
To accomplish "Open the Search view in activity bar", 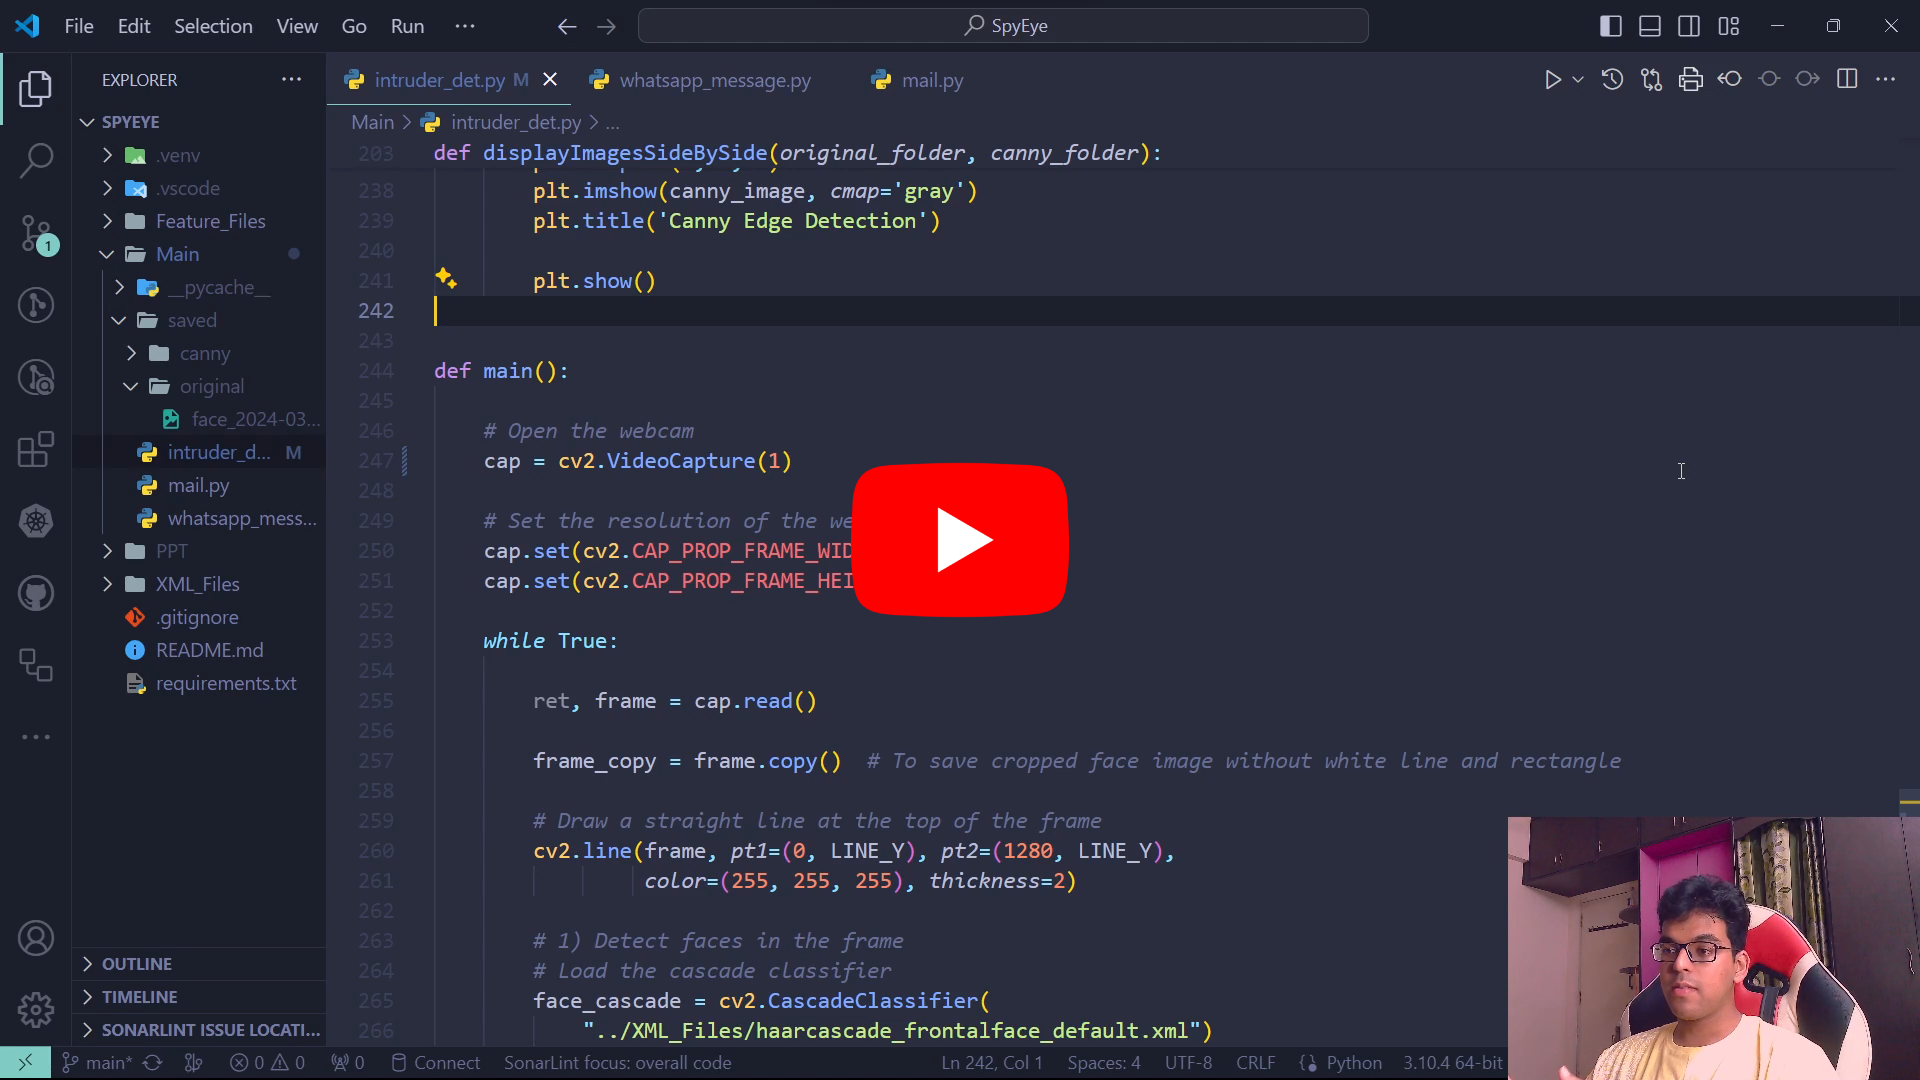I will point(36,160).
